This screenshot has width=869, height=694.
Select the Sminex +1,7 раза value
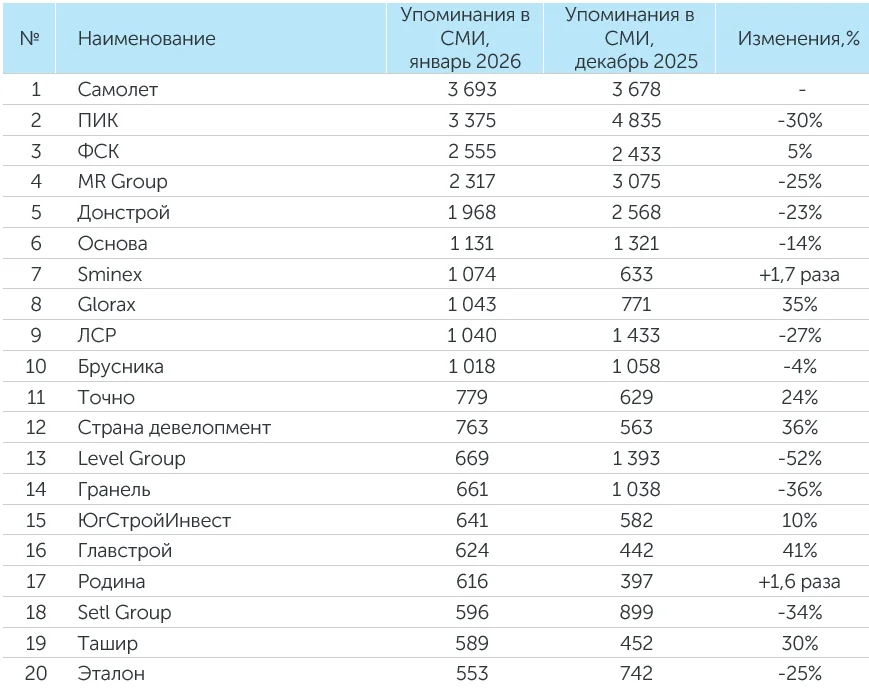(798, 274)
